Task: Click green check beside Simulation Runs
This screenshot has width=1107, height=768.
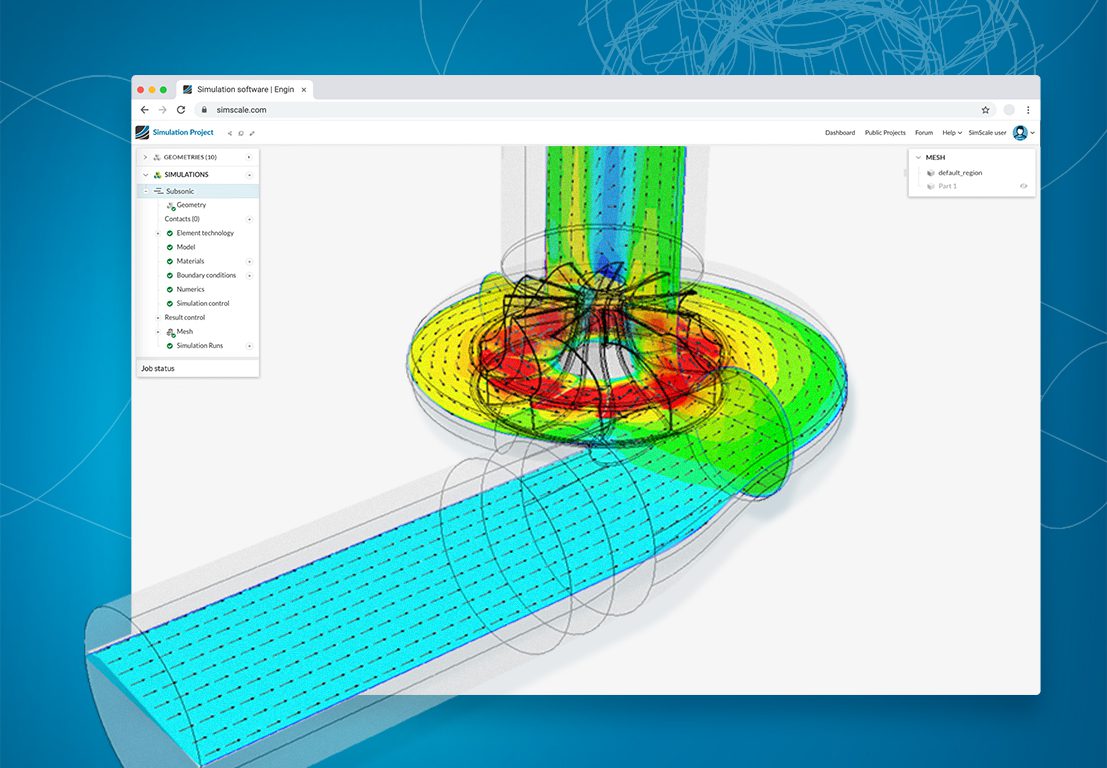Action: (x=169, y=346)
